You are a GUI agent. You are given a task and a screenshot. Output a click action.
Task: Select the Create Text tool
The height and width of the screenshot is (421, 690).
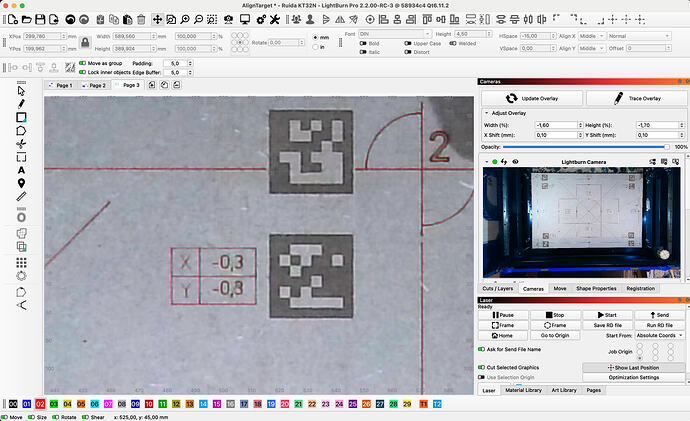tap(21, 170)
